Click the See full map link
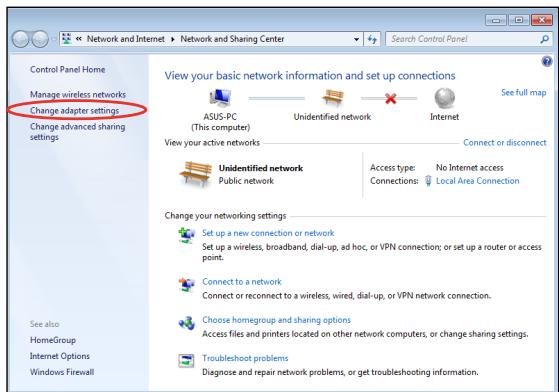 coord(523,93)
